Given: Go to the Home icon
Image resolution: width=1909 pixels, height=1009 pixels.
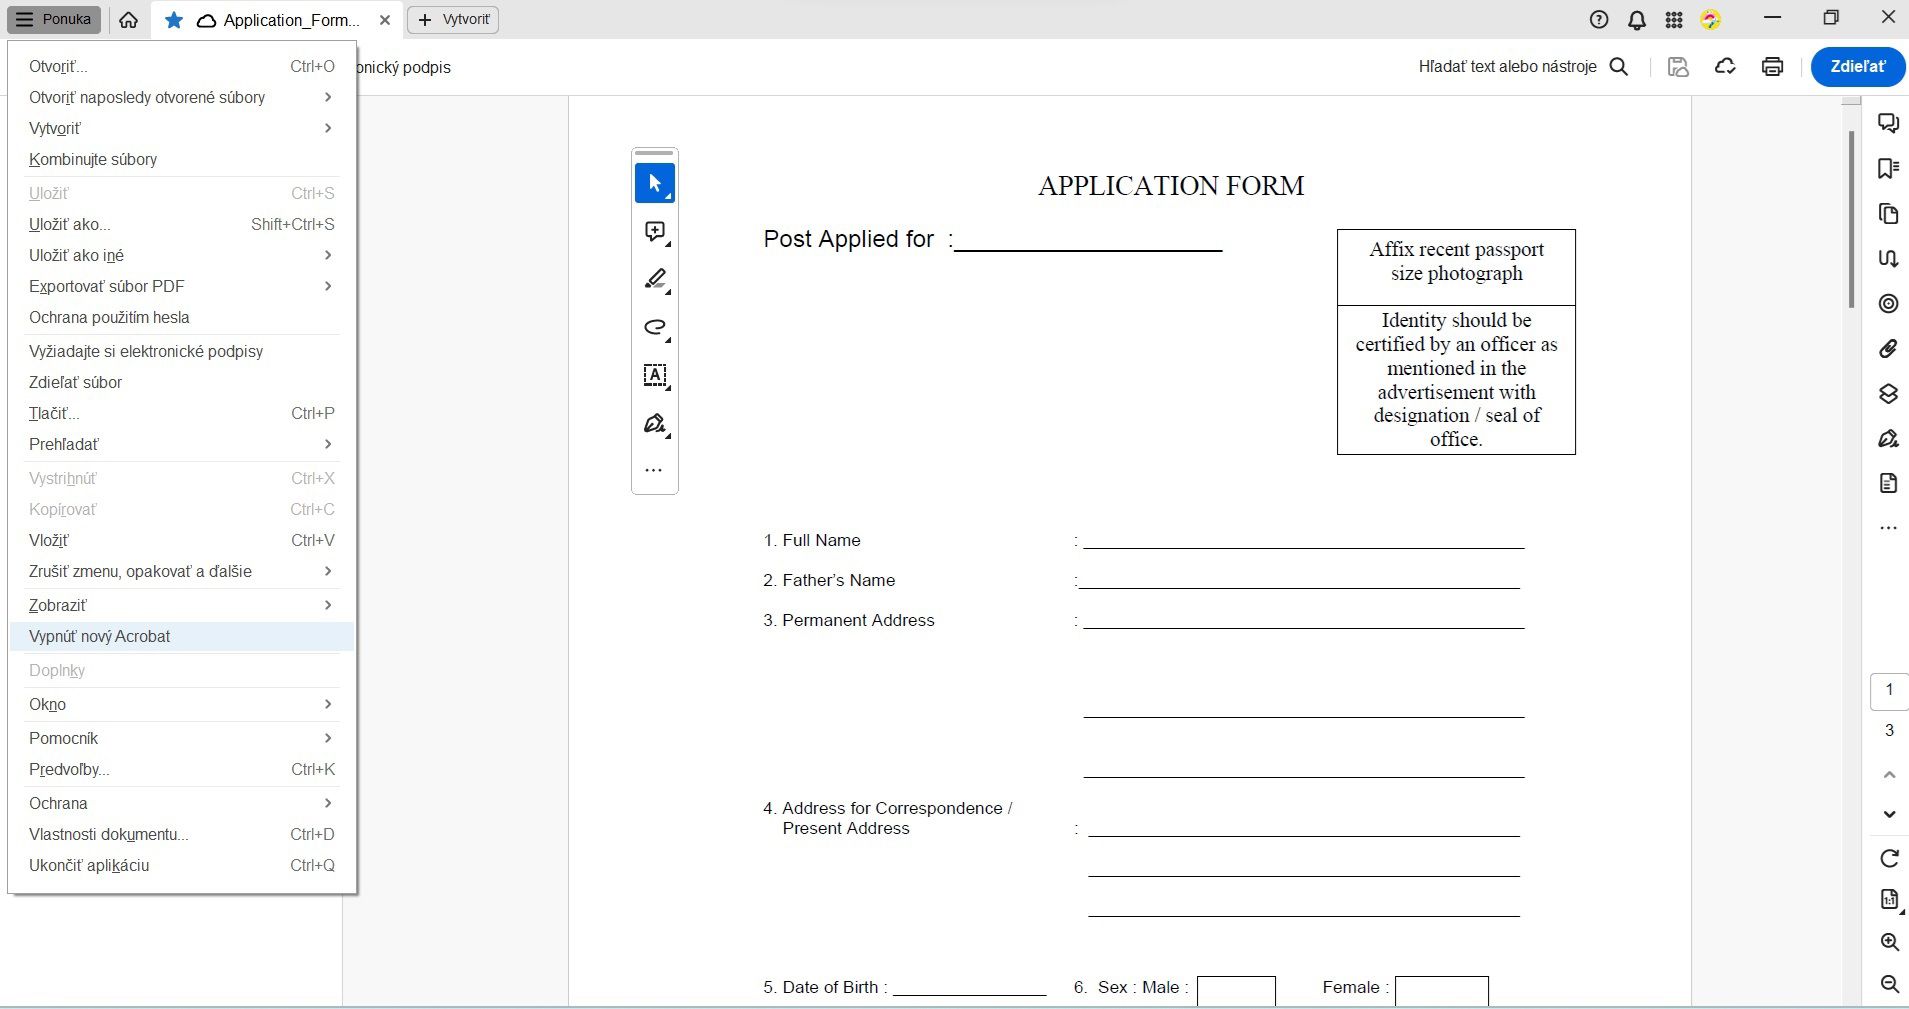Looking at the screenshot, I should tap(129, 20).
